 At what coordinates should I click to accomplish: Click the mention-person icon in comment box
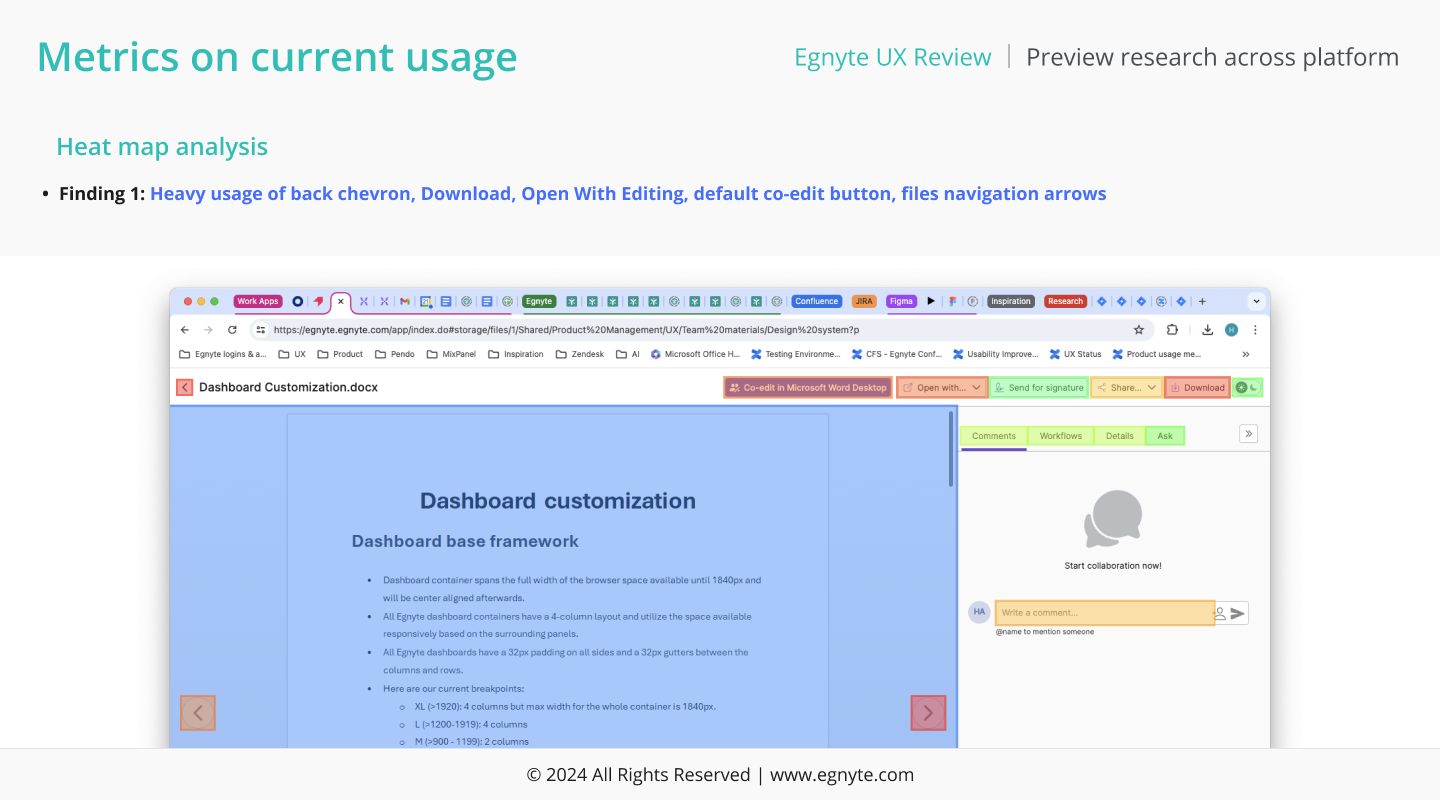[1220, 614]
